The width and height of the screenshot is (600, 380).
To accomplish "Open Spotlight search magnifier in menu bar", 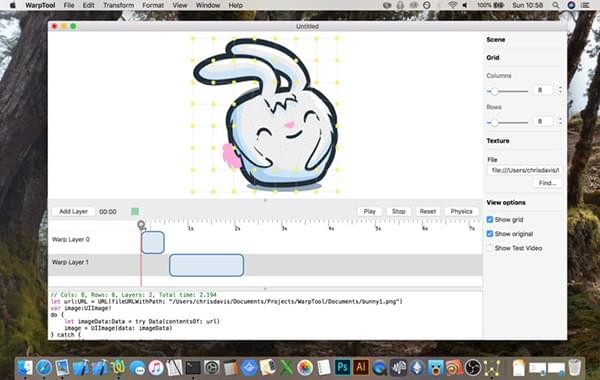I will point(556,5).
